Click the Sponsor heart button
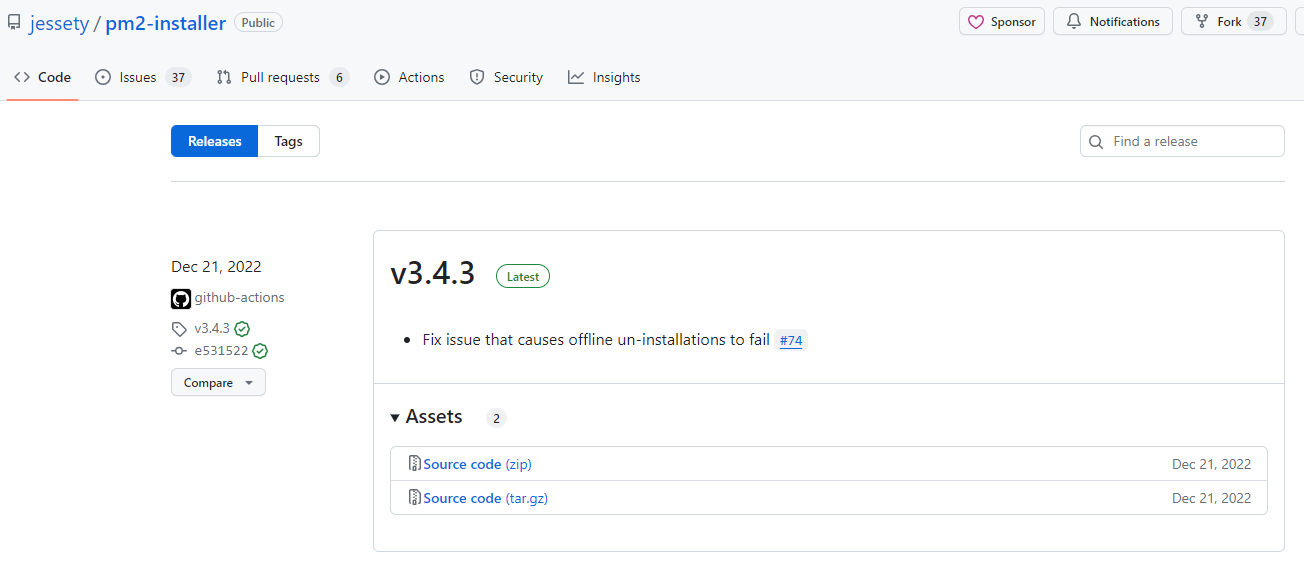 click(x=1002, y=21)
